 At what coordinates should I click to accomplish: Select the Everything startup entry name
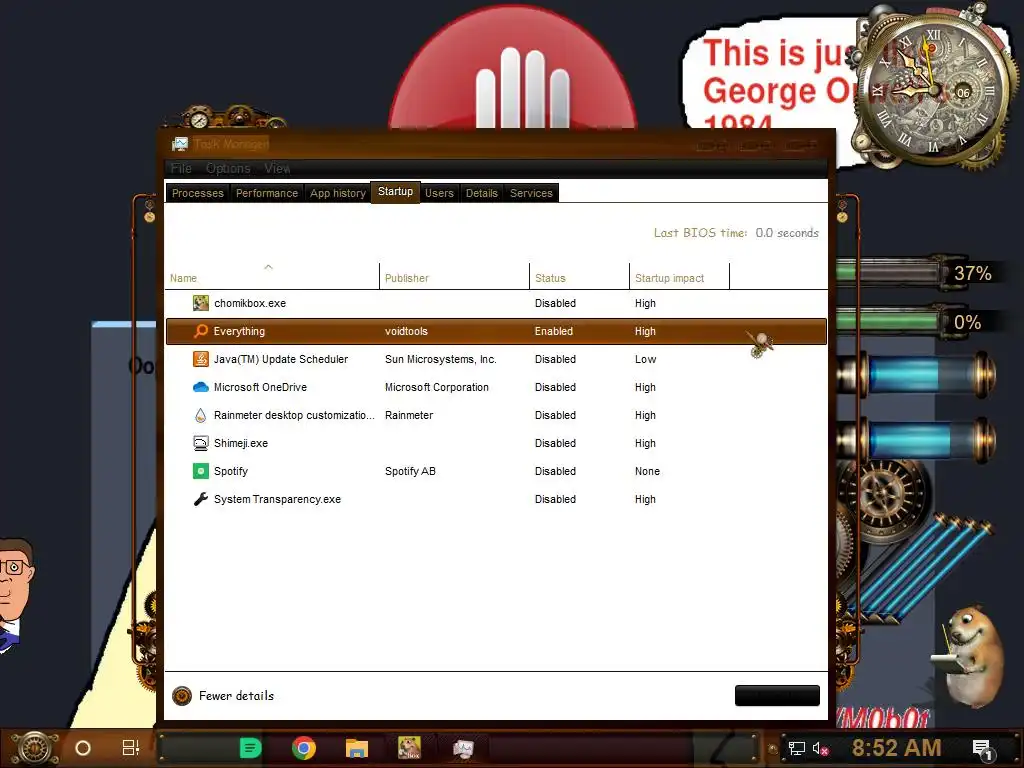pyautogui.click(x=239, y=331)
